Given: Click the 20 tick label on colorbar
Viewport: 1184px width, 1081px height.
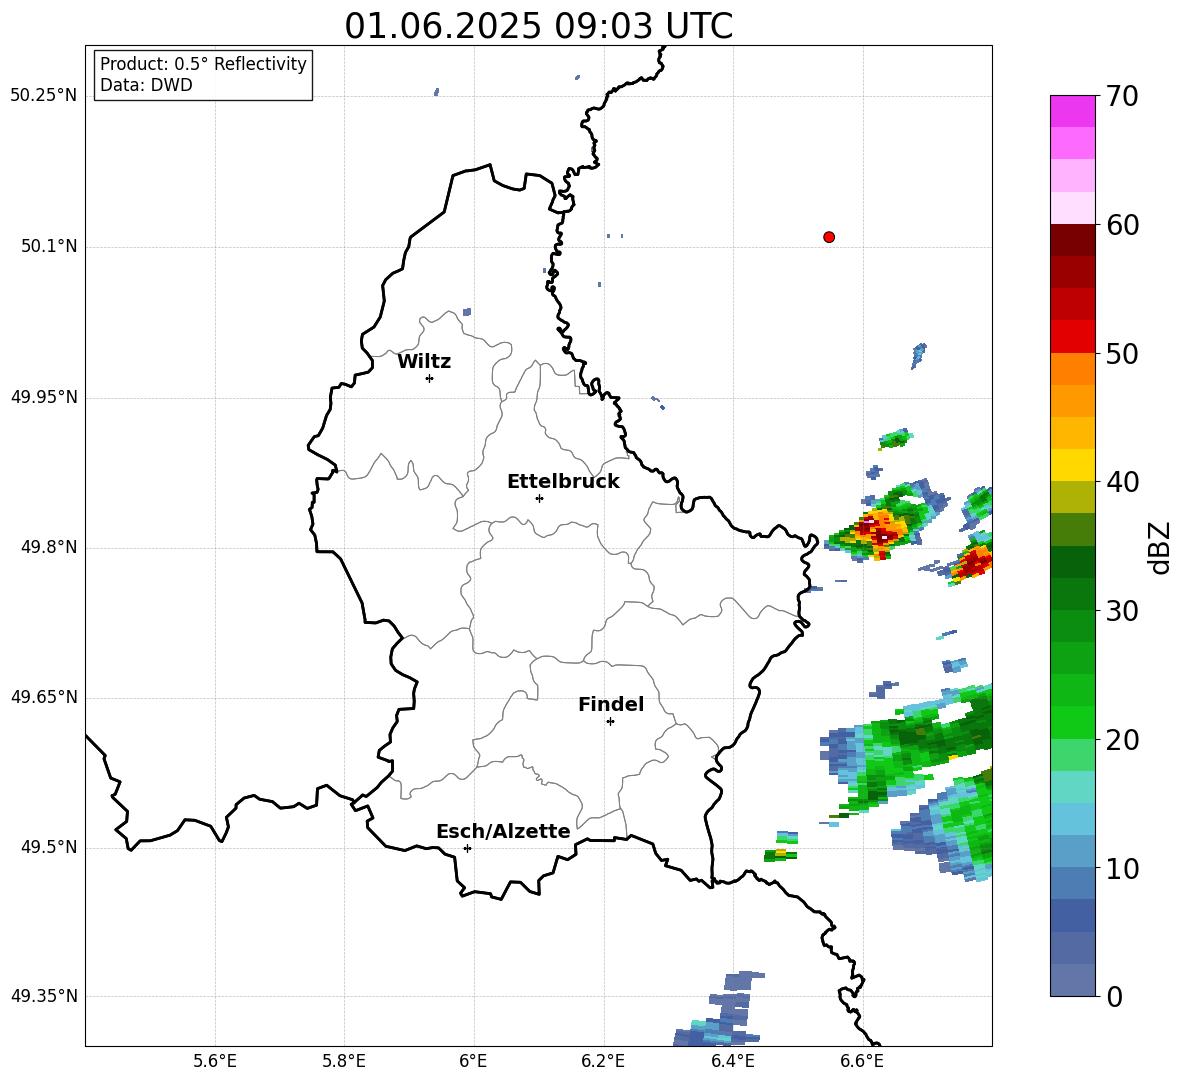Looking at the screenshot, I should point(1122,739).
